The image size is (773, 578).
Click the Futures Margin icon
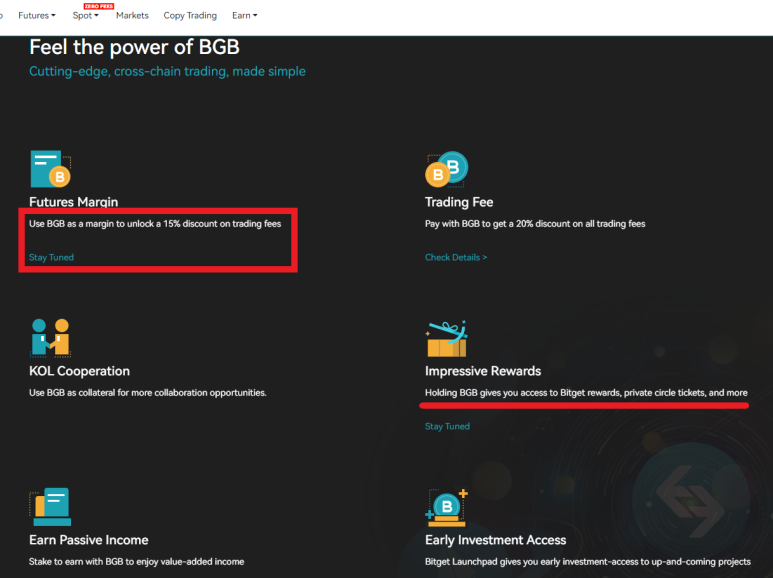pyautogui.click(x=50, y=169)
